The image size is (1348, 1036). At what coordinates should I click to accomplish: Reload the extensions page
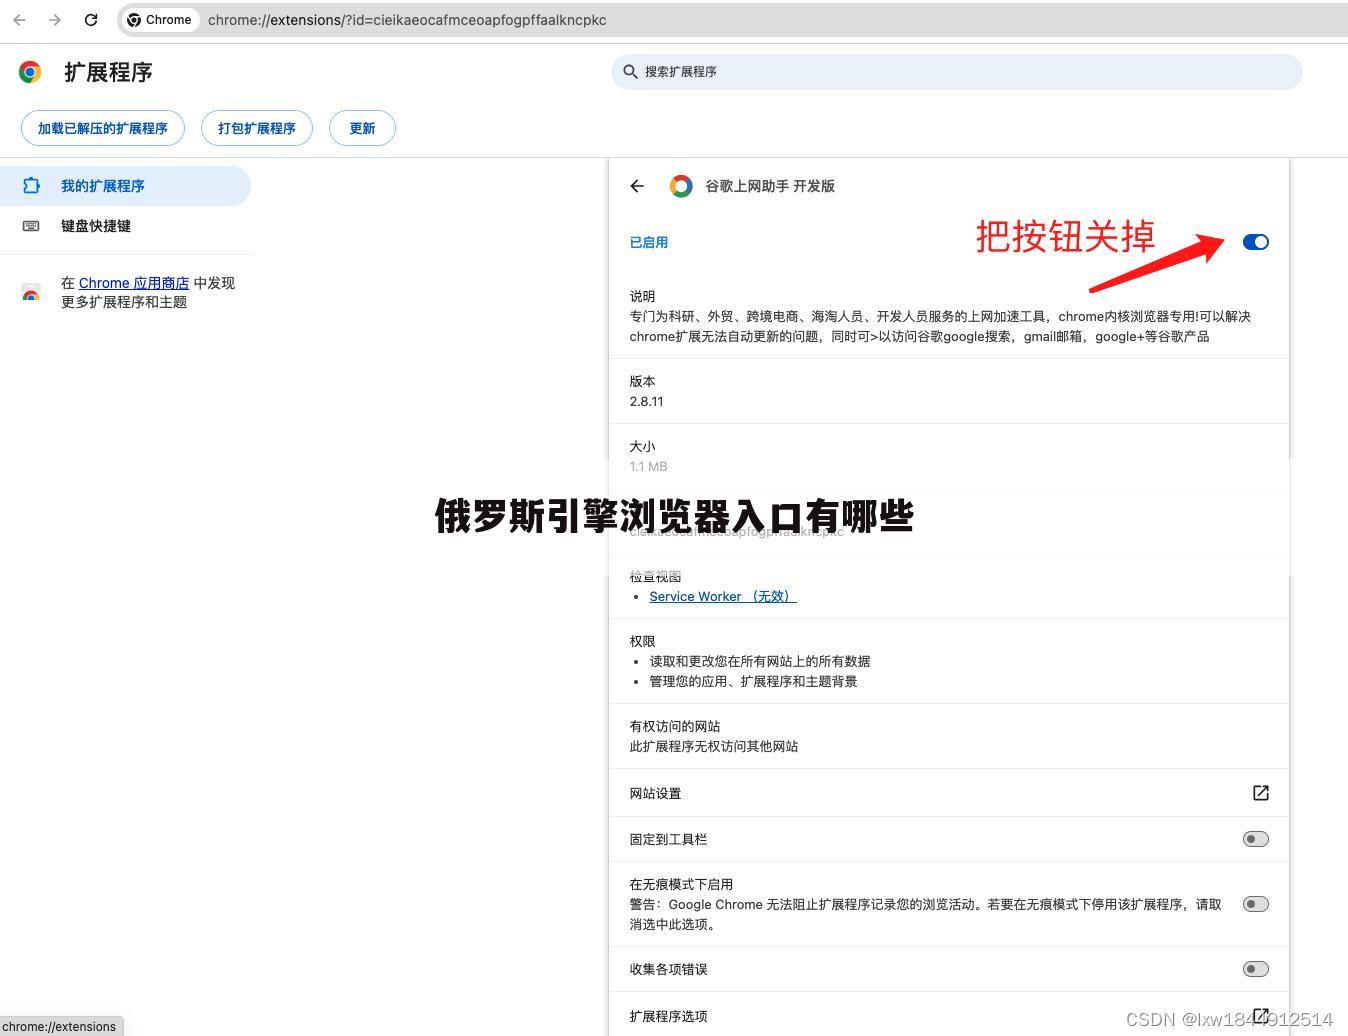[91, 20]
